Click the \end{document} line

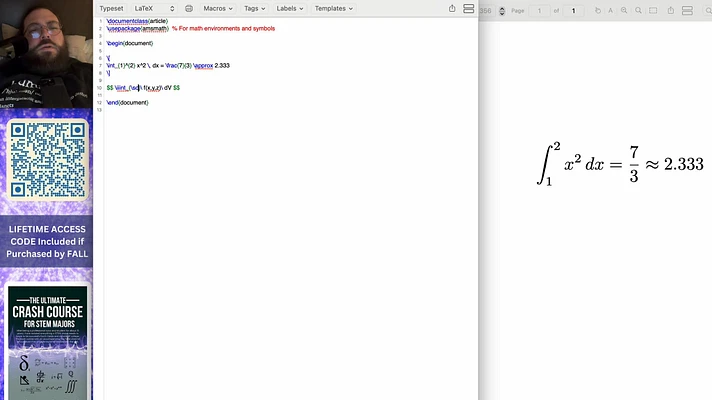128,103
